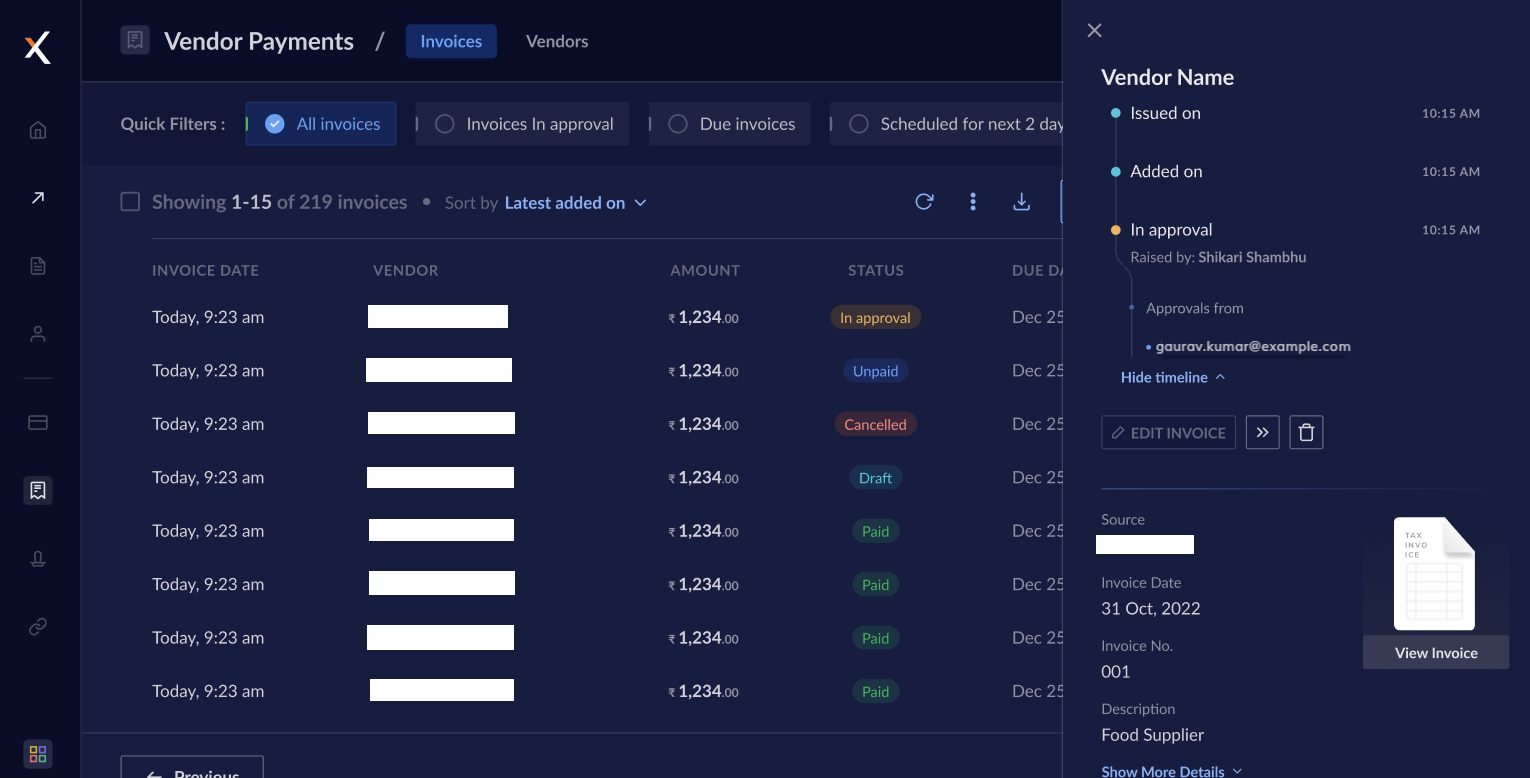
Task: Open the link icon in sidebar
Action: pos(38,626)
